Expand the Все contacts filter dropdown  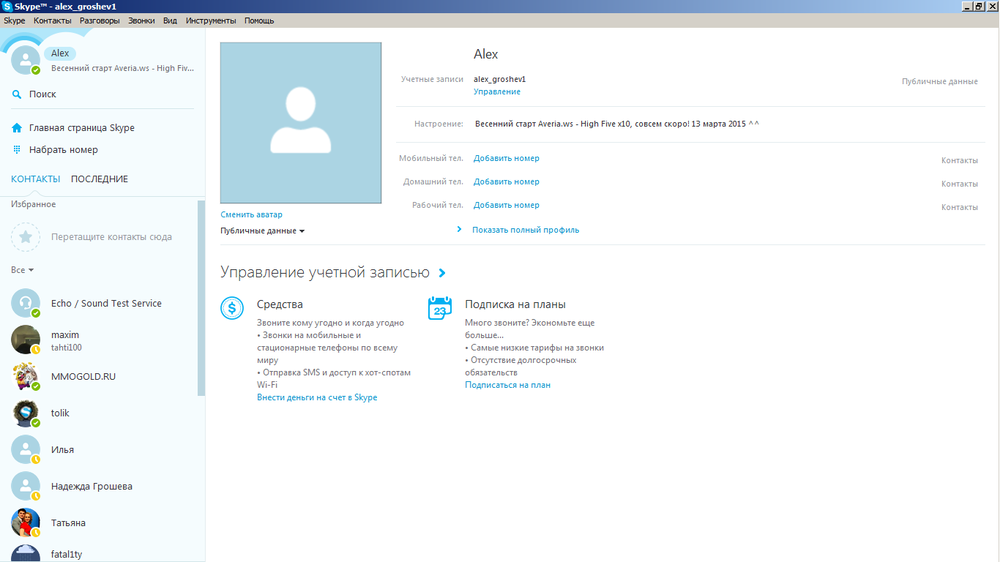[x=22, y=270]
